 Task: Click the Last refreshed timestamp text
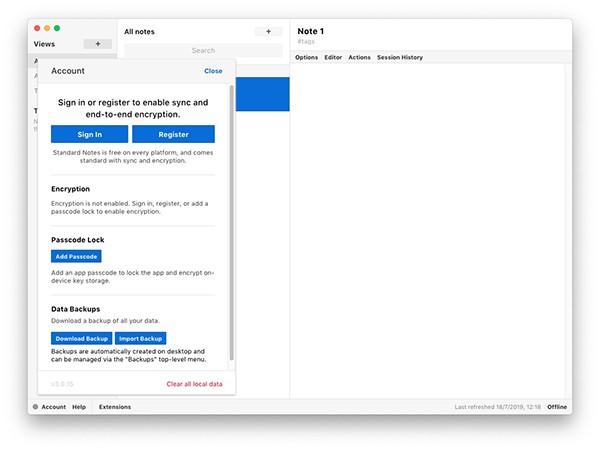[x=498, y=407]
